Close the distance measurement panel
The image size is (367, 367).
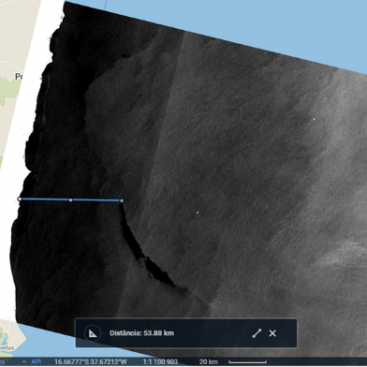click(x=272, y=333)
